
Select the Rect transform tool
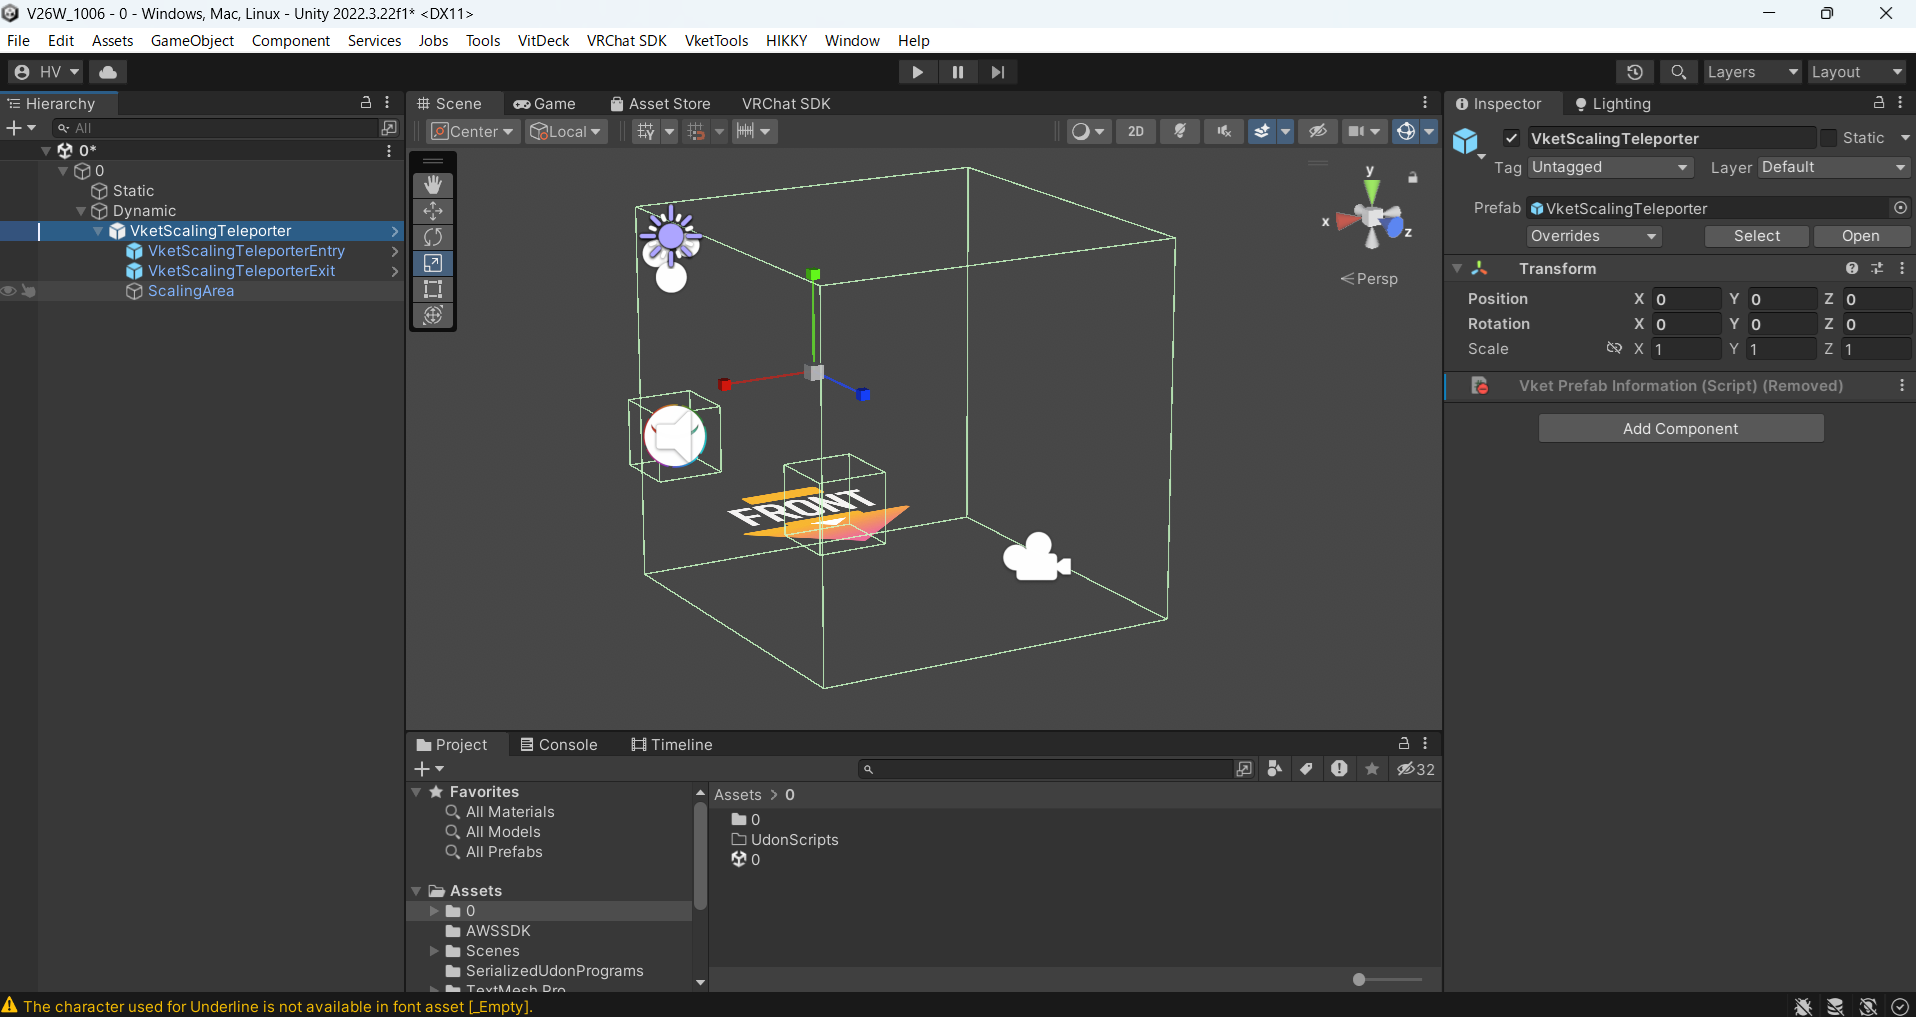433,289
